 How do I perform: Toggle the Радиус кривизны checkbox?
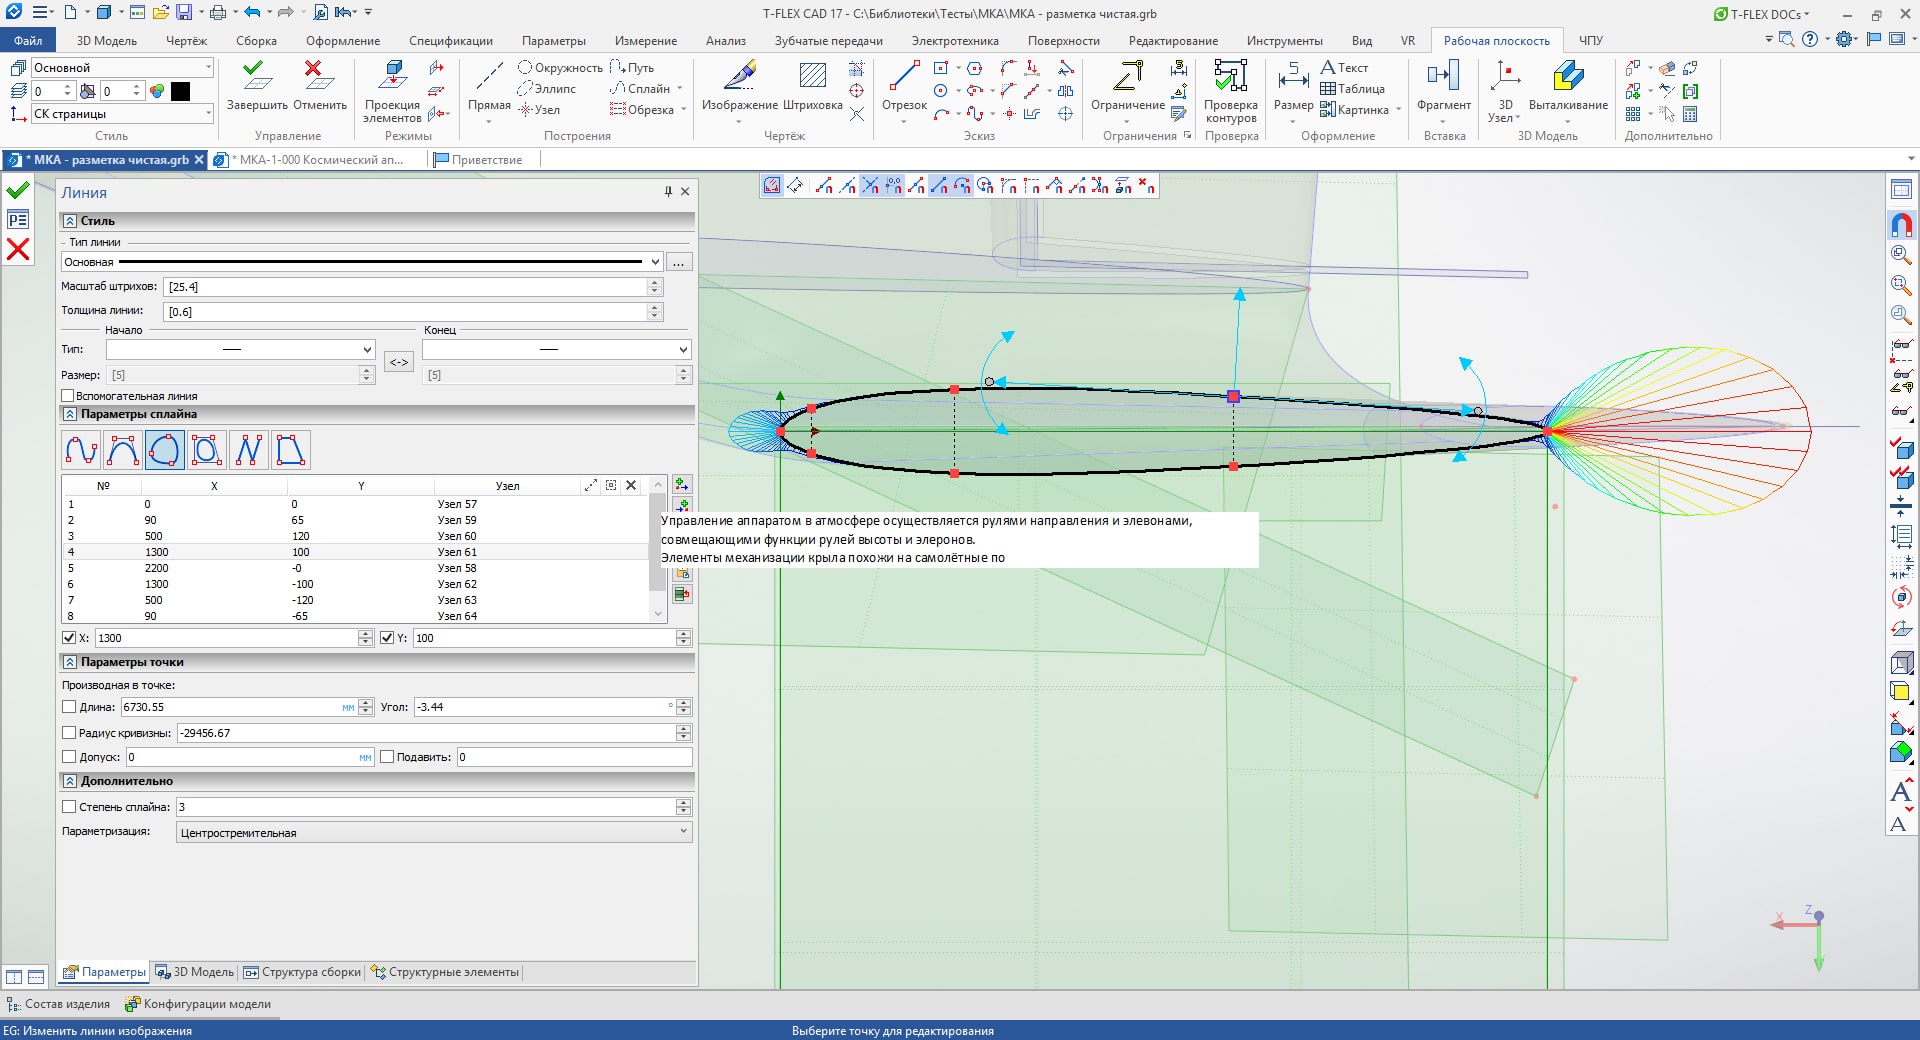(x=69, y=733)
